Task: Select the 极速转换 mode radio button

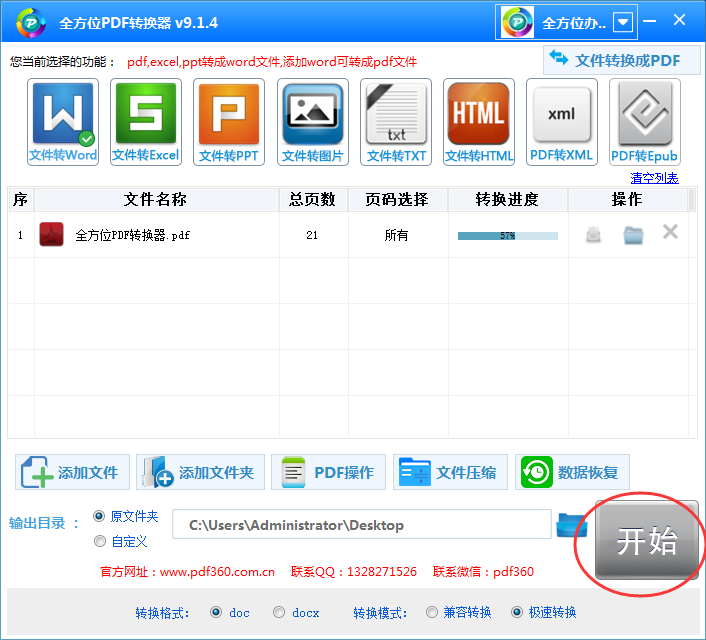Action: [x=517, y=612]
